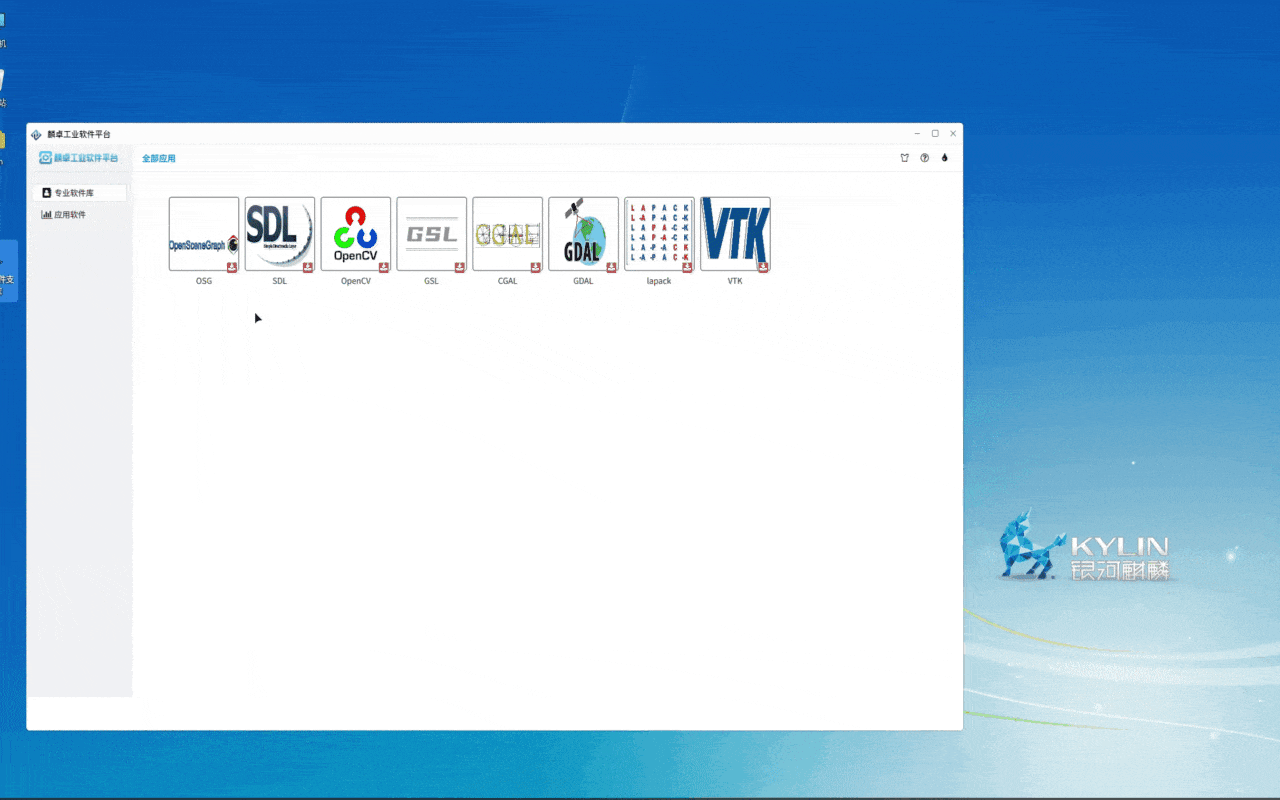Open the VTK library tile

736,234
